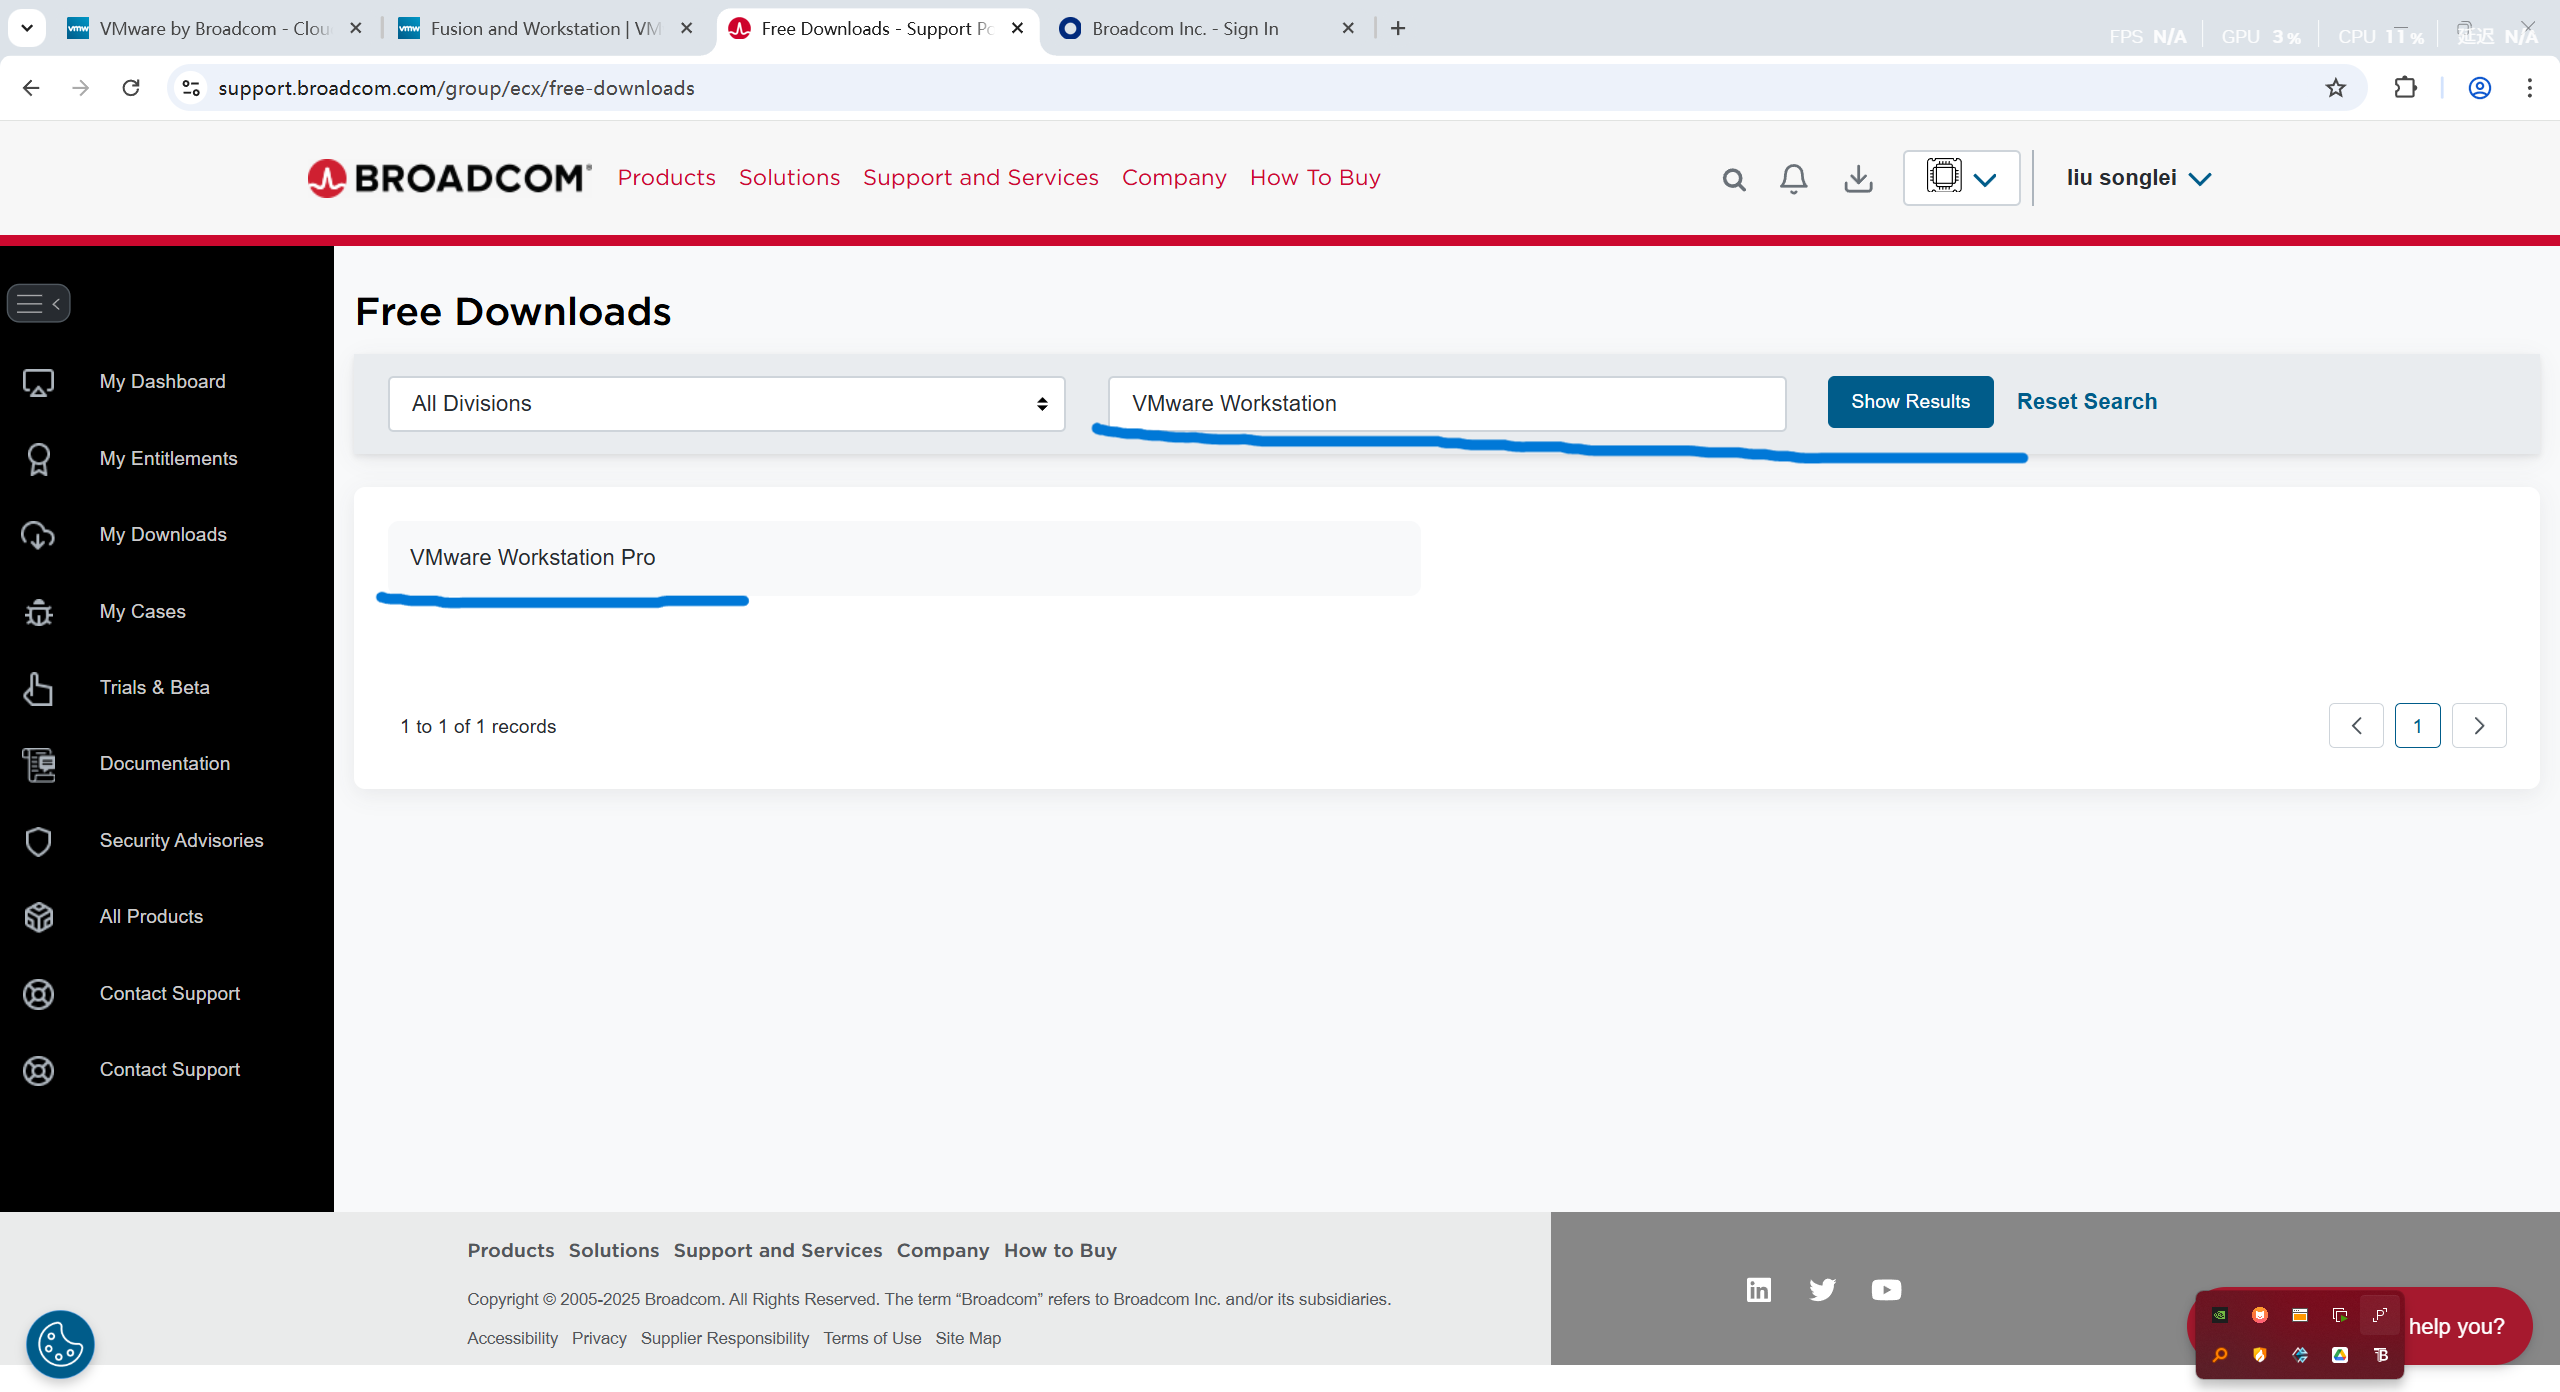
Task: Open notifications bell icon
Action: coord(1793,179)
